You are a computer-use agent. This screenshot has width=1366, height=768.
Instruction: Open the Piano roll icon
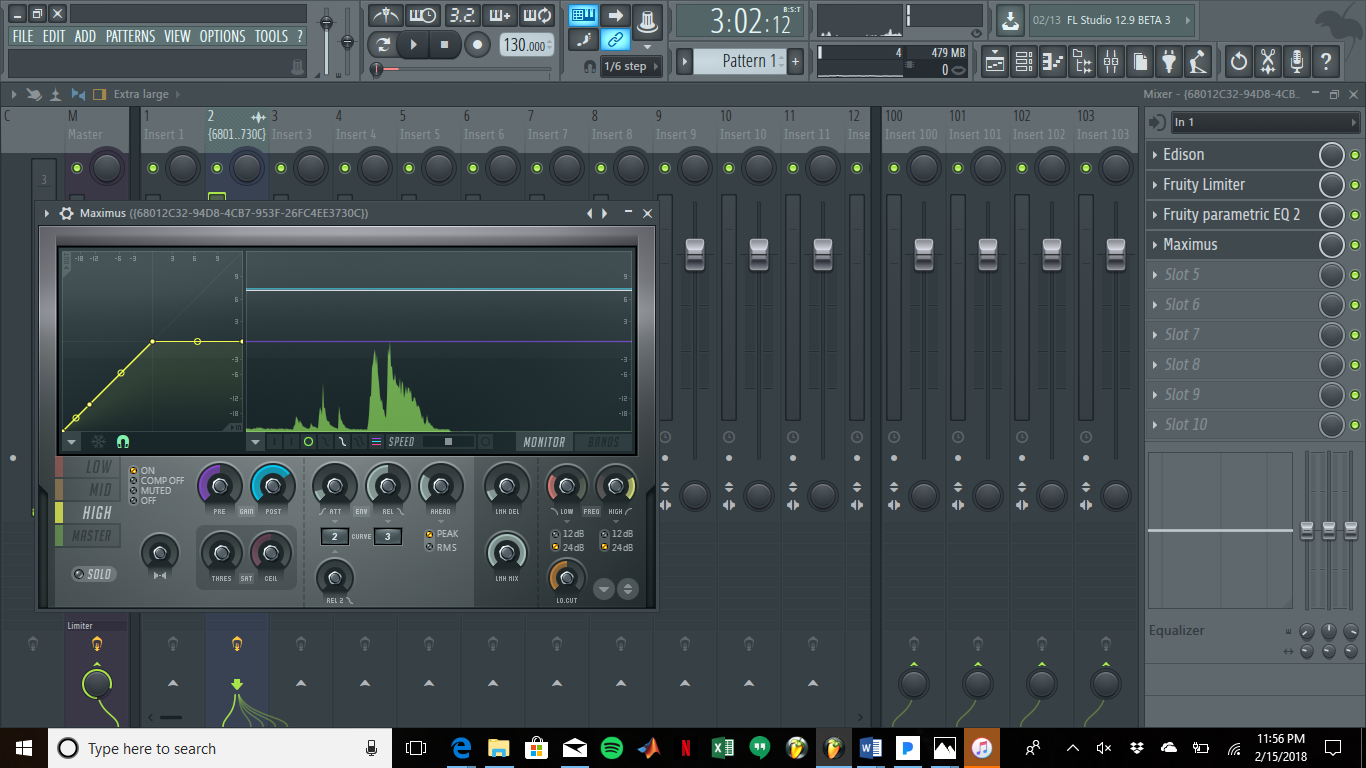1053,61
